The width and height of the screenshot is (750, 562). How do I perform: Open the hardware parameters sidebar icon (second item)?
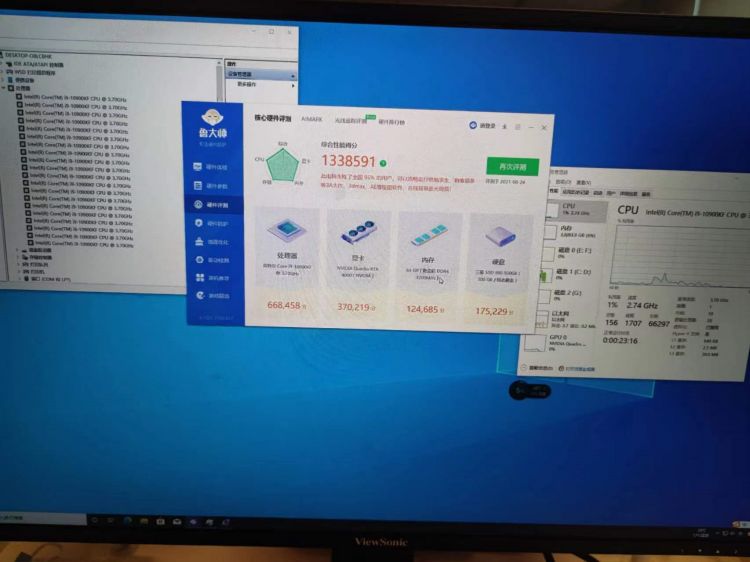click(211, 186)
